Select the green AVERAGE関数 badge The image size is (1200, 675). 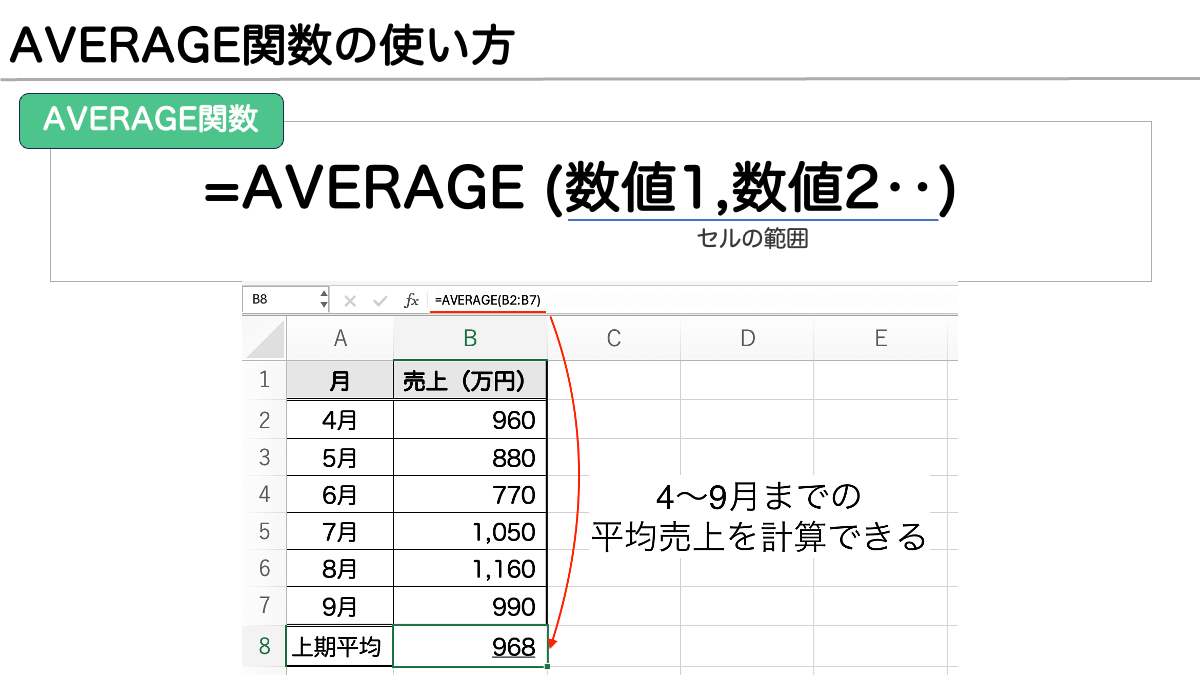[x=150, y=119]
